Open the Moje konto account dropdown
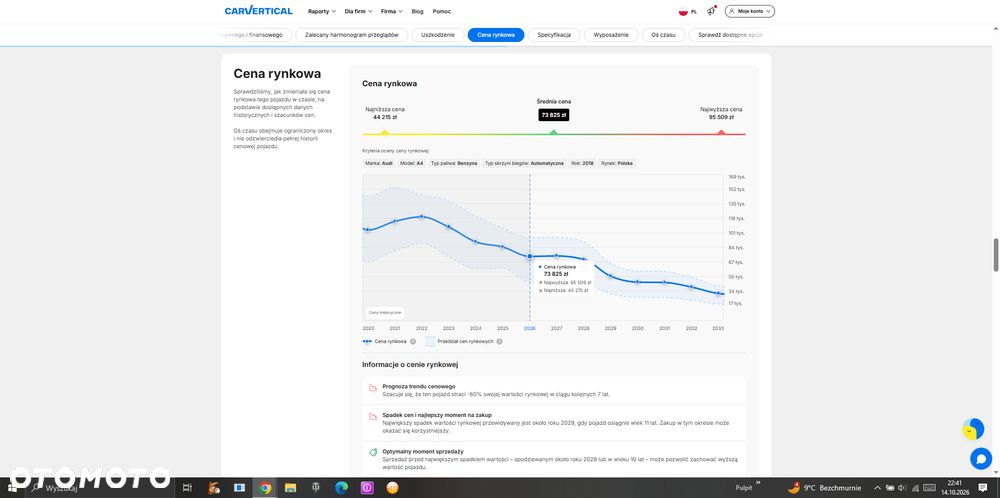Screen dimensions: 1000x498 (749, 11)
